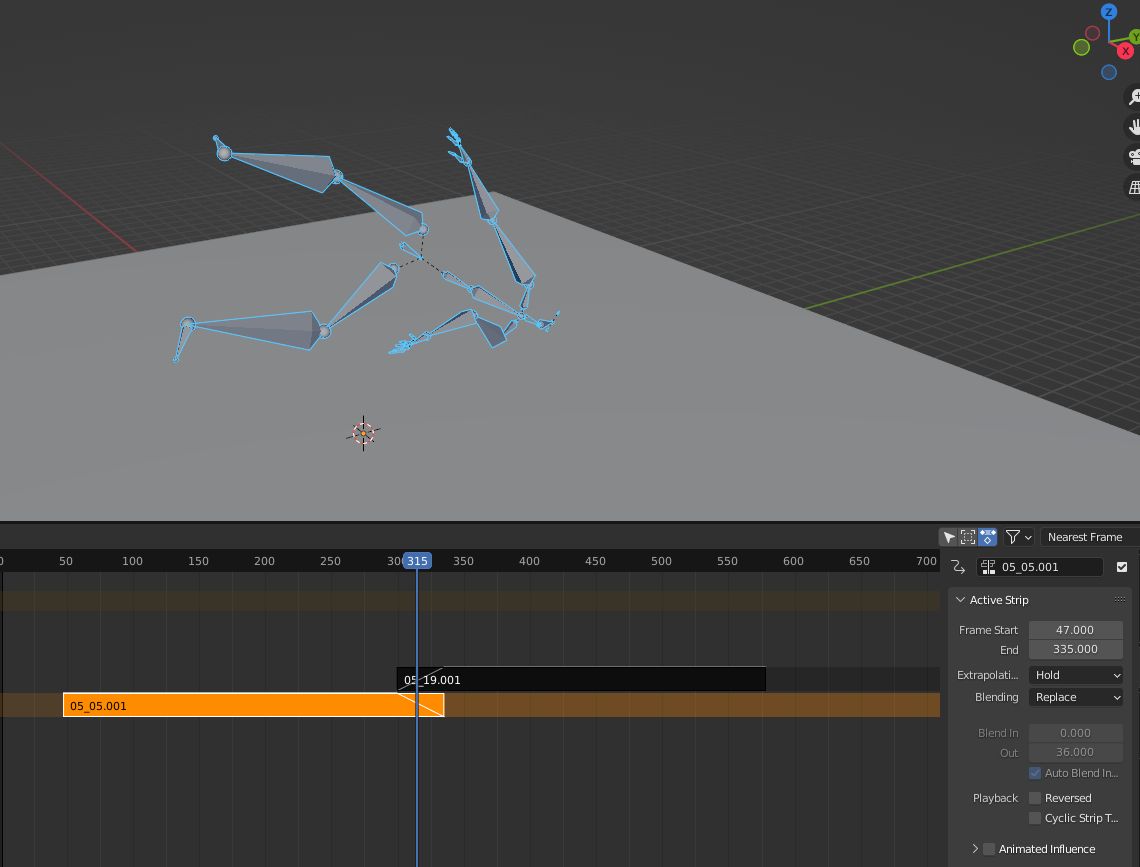Click the Blend Out 36.000 field
Image resolution: width=1140 pixels, height=867 pixels.
click(1075, 752)
